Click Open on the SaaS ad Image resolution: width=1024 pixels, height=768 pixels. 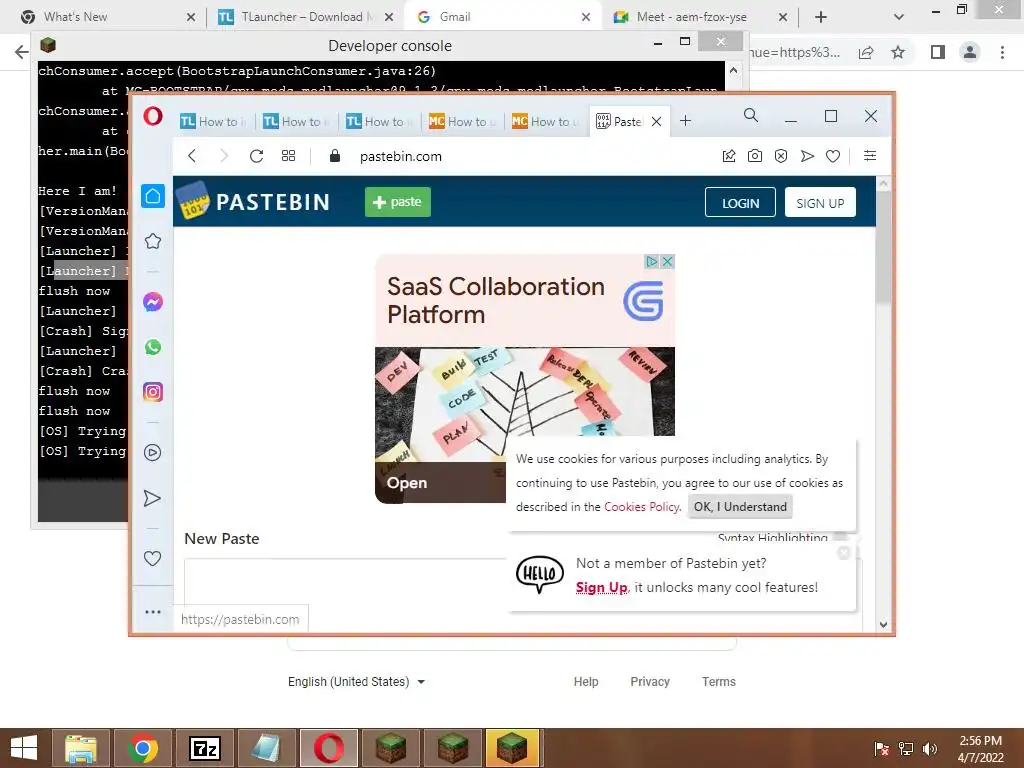pyautogui.click(x=407, y=483)
